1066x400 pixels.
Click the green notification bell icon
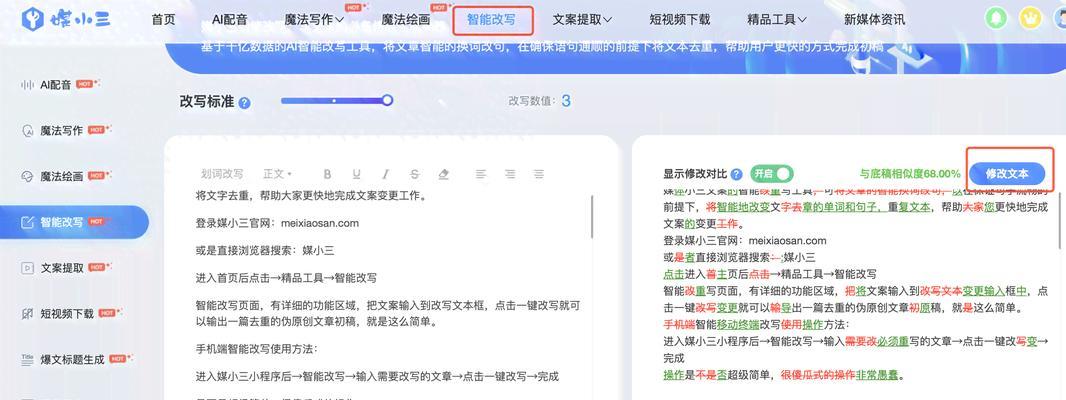click(997, 18)
